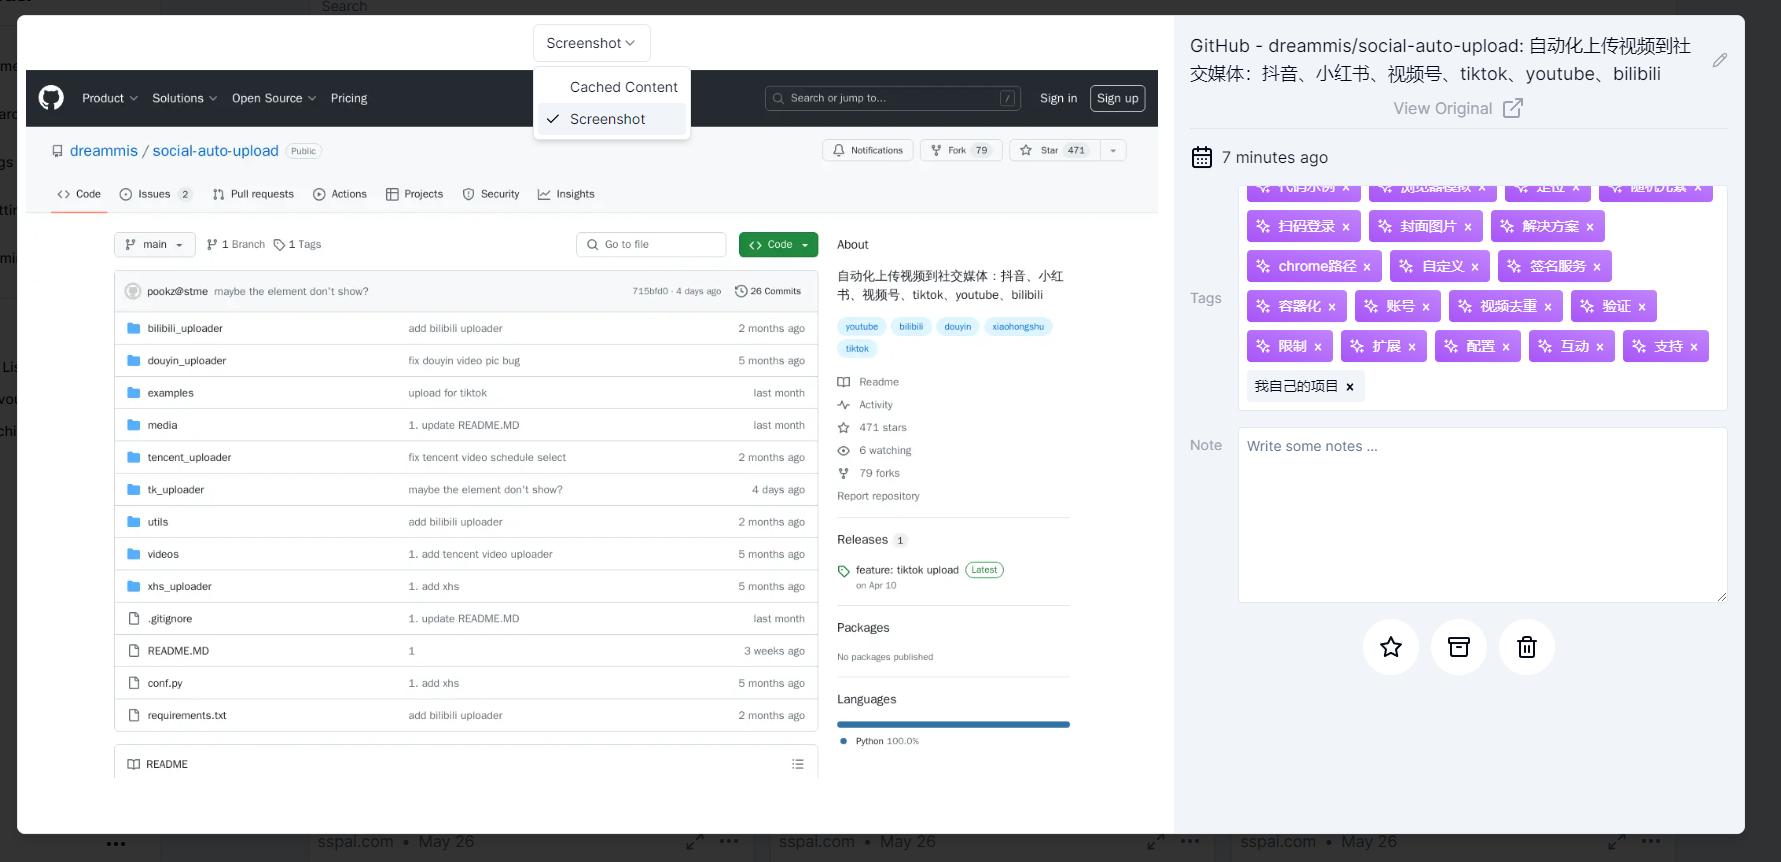Viewport: 1781px width, 862px height.
Task: Click the Sign up button
Action: [1117, 98]
